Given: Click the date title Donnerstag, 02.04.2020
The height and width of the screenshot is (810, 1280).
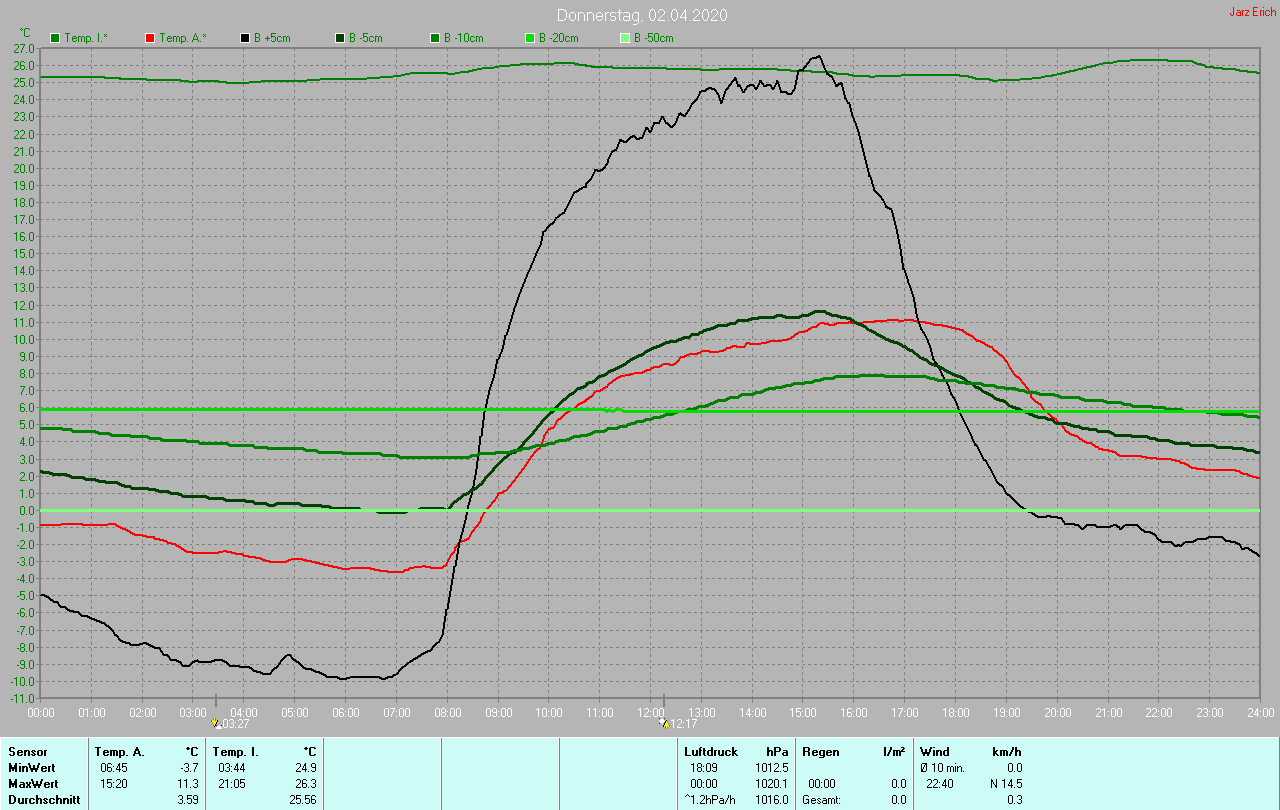Looking at the screenshot, I should (x=642, y=15).
